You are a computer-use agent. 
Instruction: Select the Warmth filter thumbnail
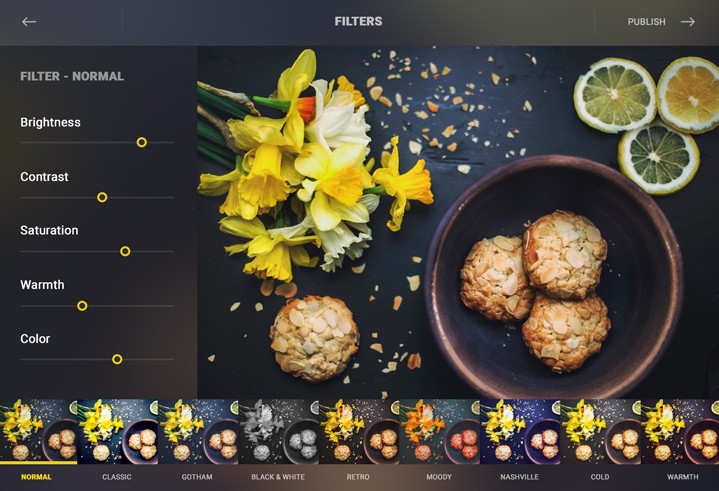(680, 431)
